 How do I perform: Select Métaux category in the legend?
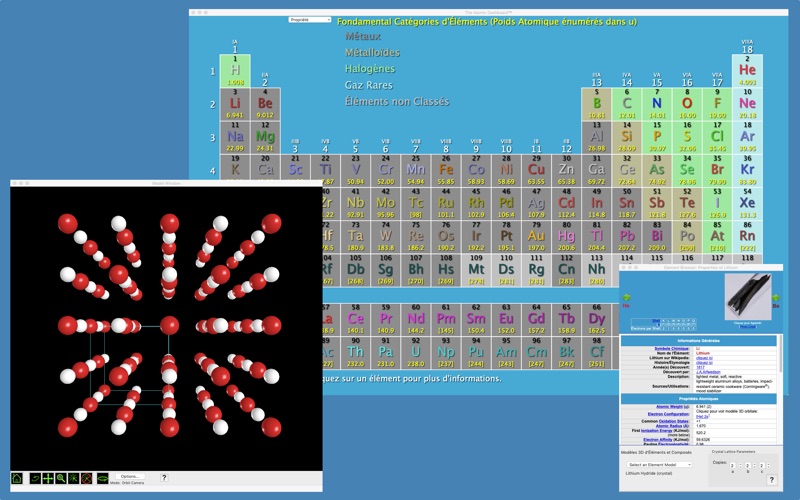tap(363, 36)
